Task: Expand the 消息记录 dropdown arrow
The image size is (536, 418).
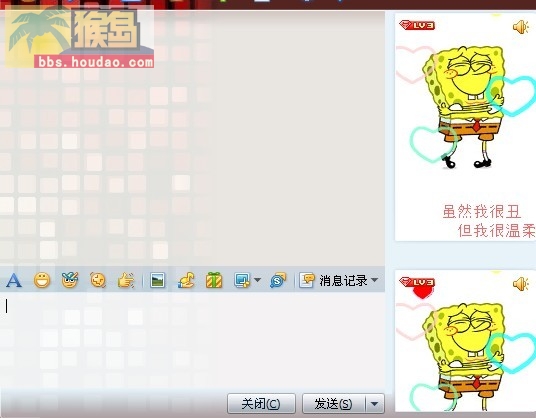Action: point(375,280)
